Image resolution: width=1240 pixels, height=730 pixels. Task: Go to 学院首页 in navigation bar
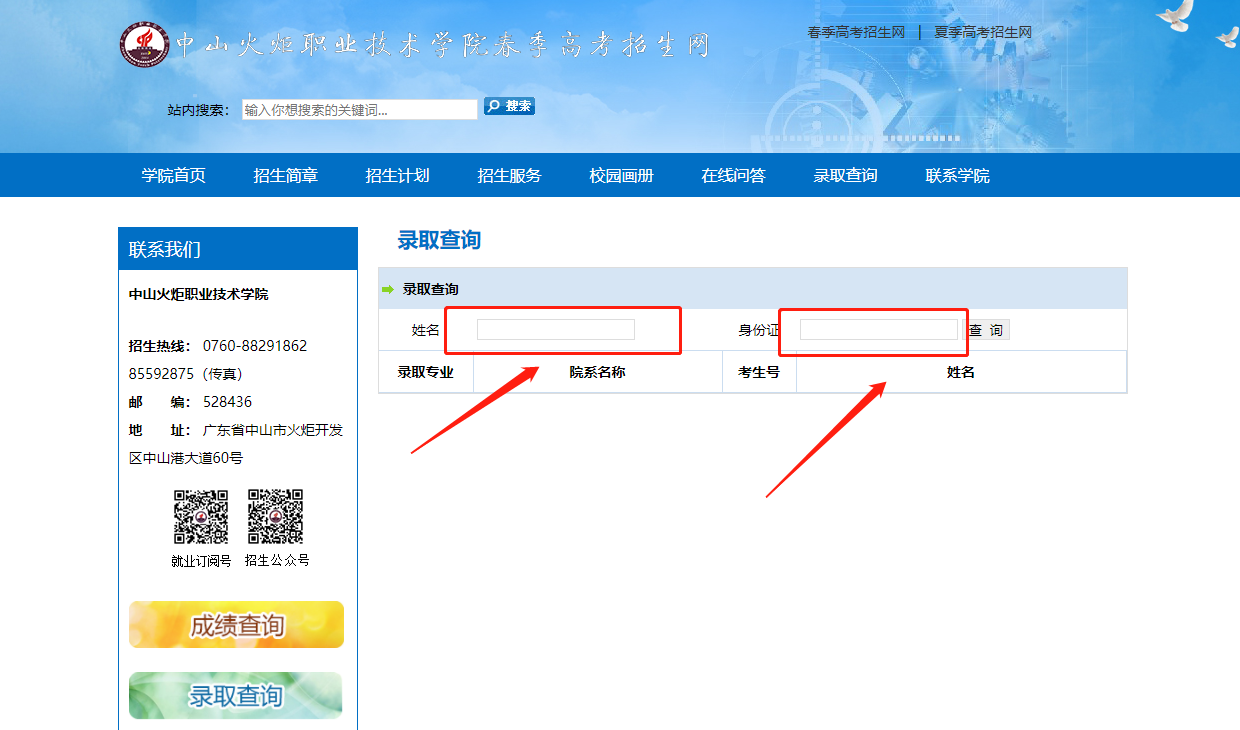(x=174, y=176)
